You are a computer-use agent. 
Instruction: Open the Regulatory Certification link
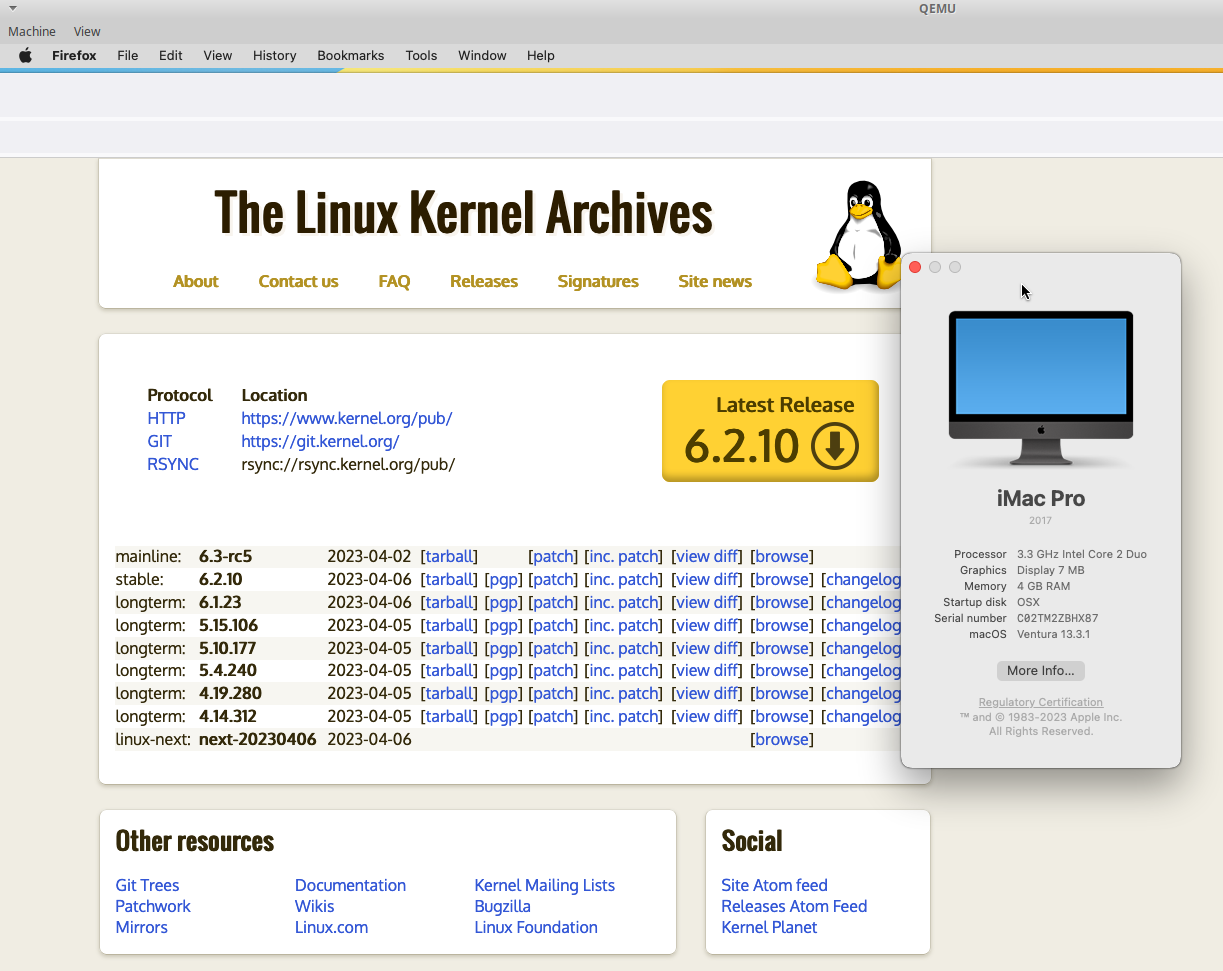1040,702
